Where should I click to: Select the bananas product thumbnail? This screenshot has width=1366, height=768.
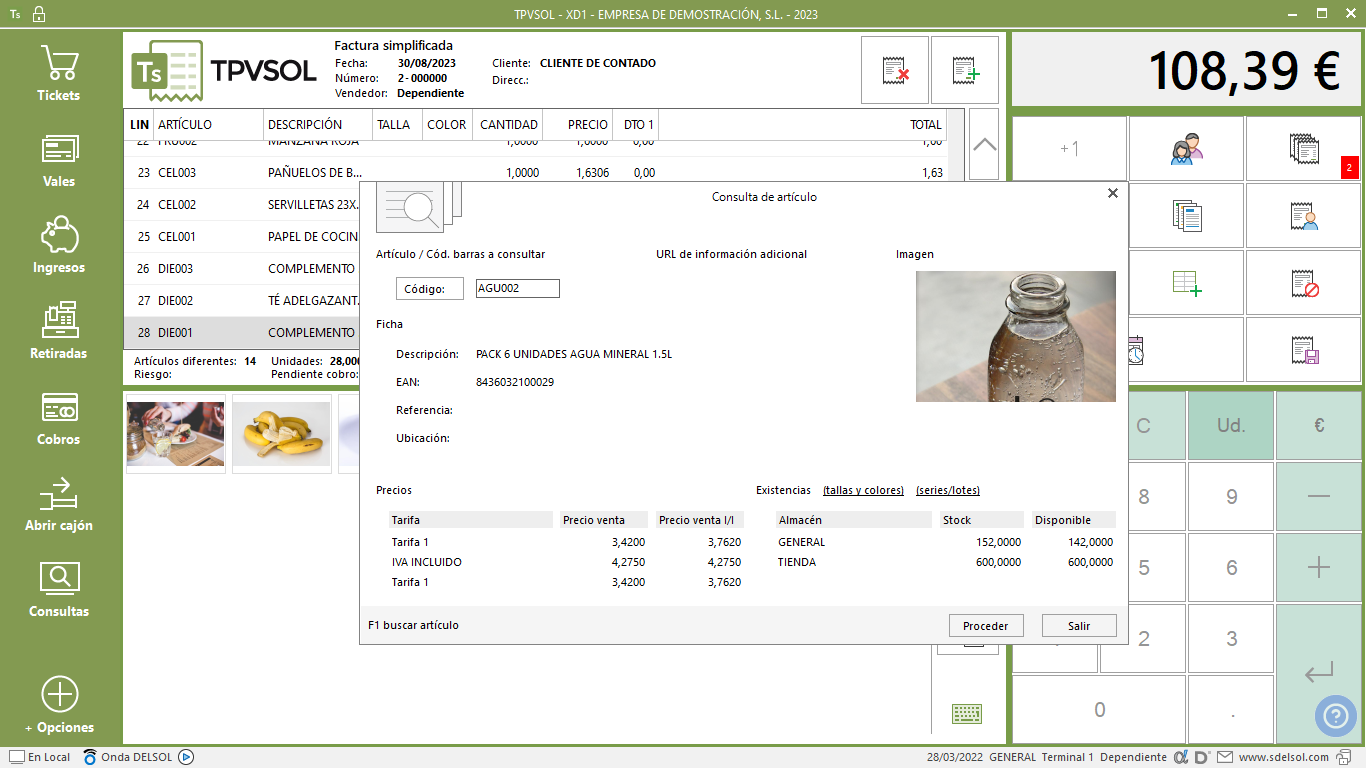[x=281, y=433]
